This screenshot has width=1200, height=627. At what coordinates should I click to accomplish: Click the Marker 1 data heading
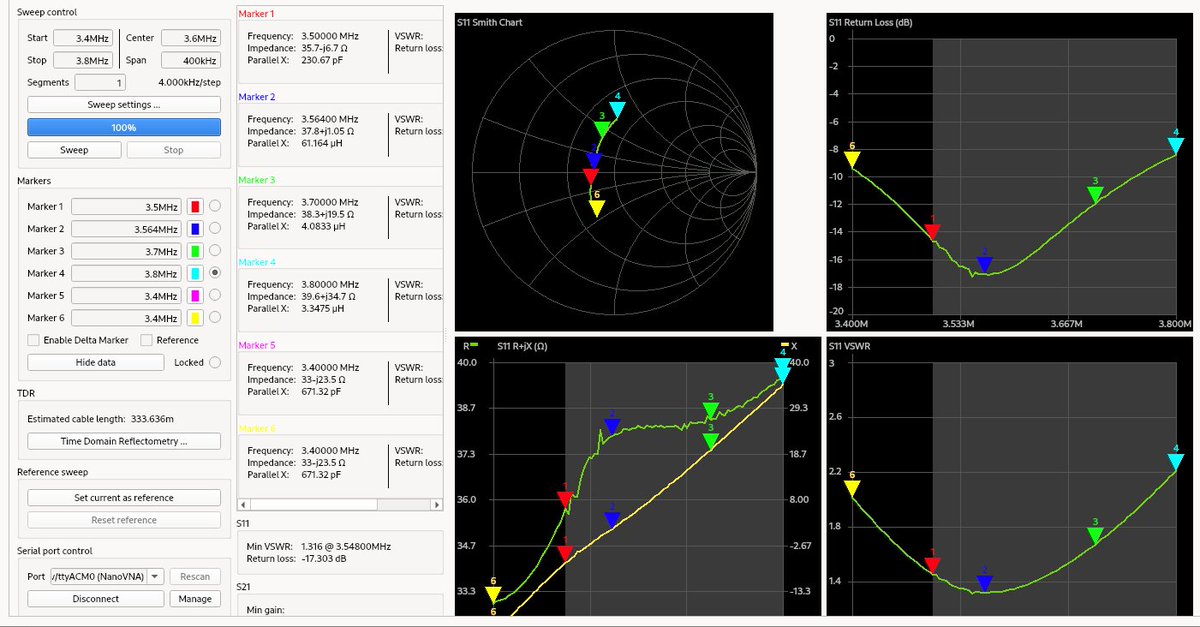coord(259,14)
